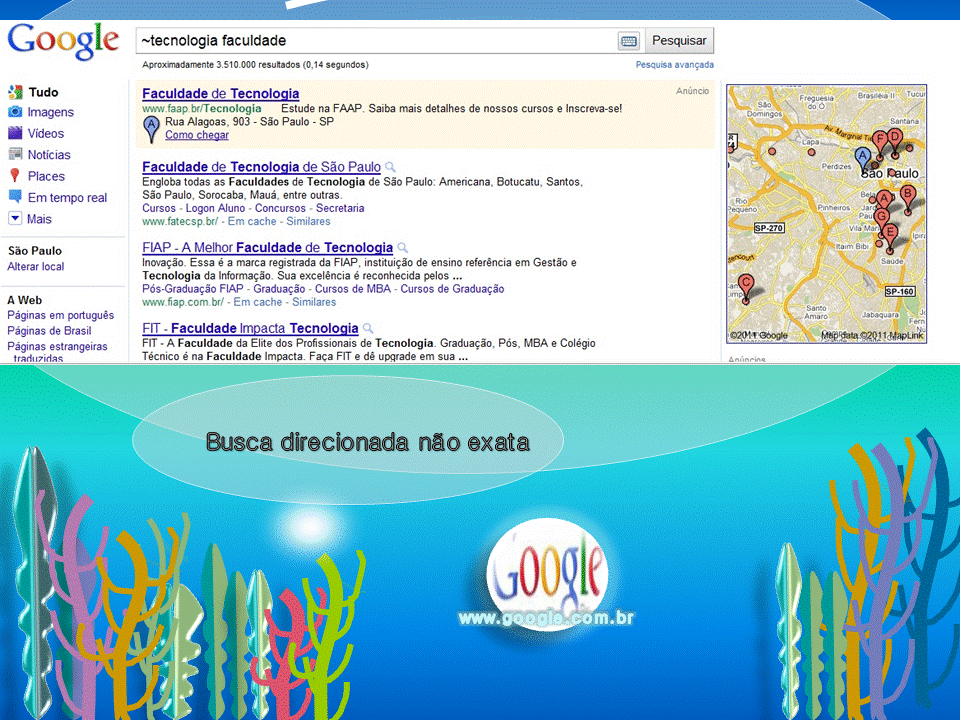Click the Em tempo real speech icon
960x720 pixels.
[15, 197]
